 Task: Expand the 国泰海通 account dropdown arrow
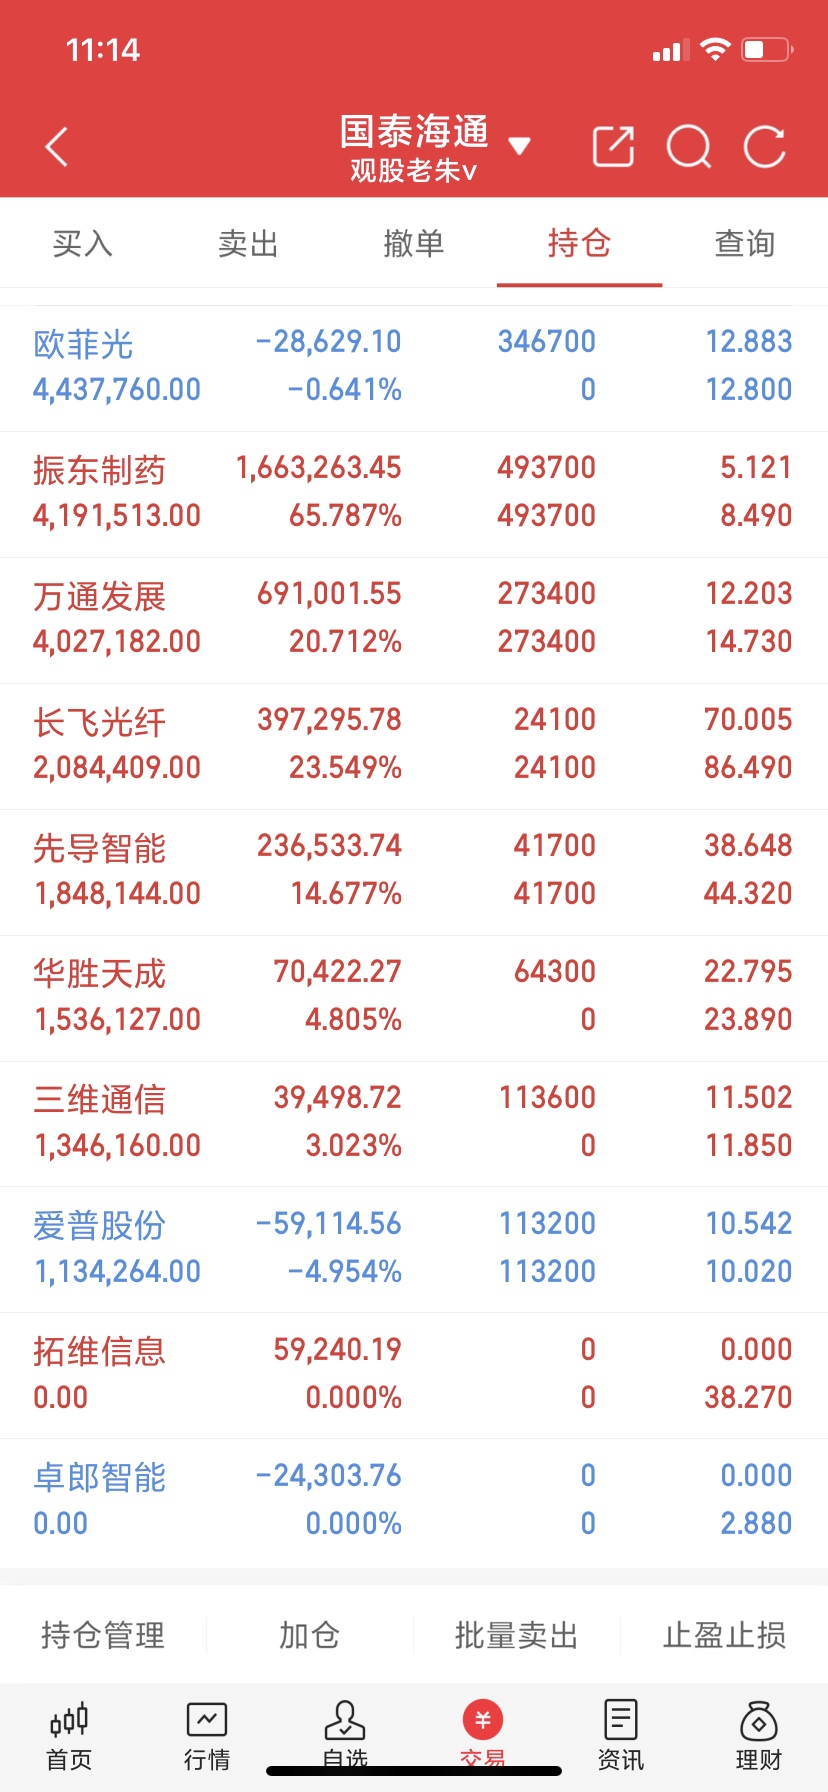pyautogui.click(x=519, y=147)
